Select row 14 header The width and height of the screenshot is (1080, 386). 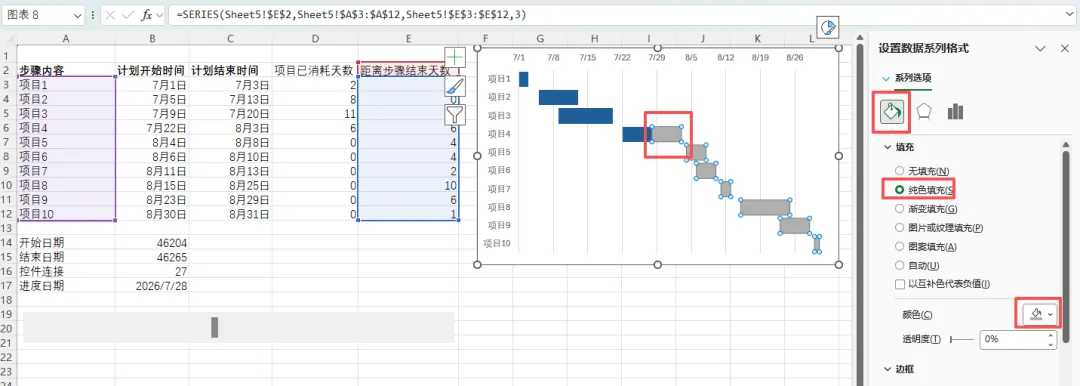point(8,242)
